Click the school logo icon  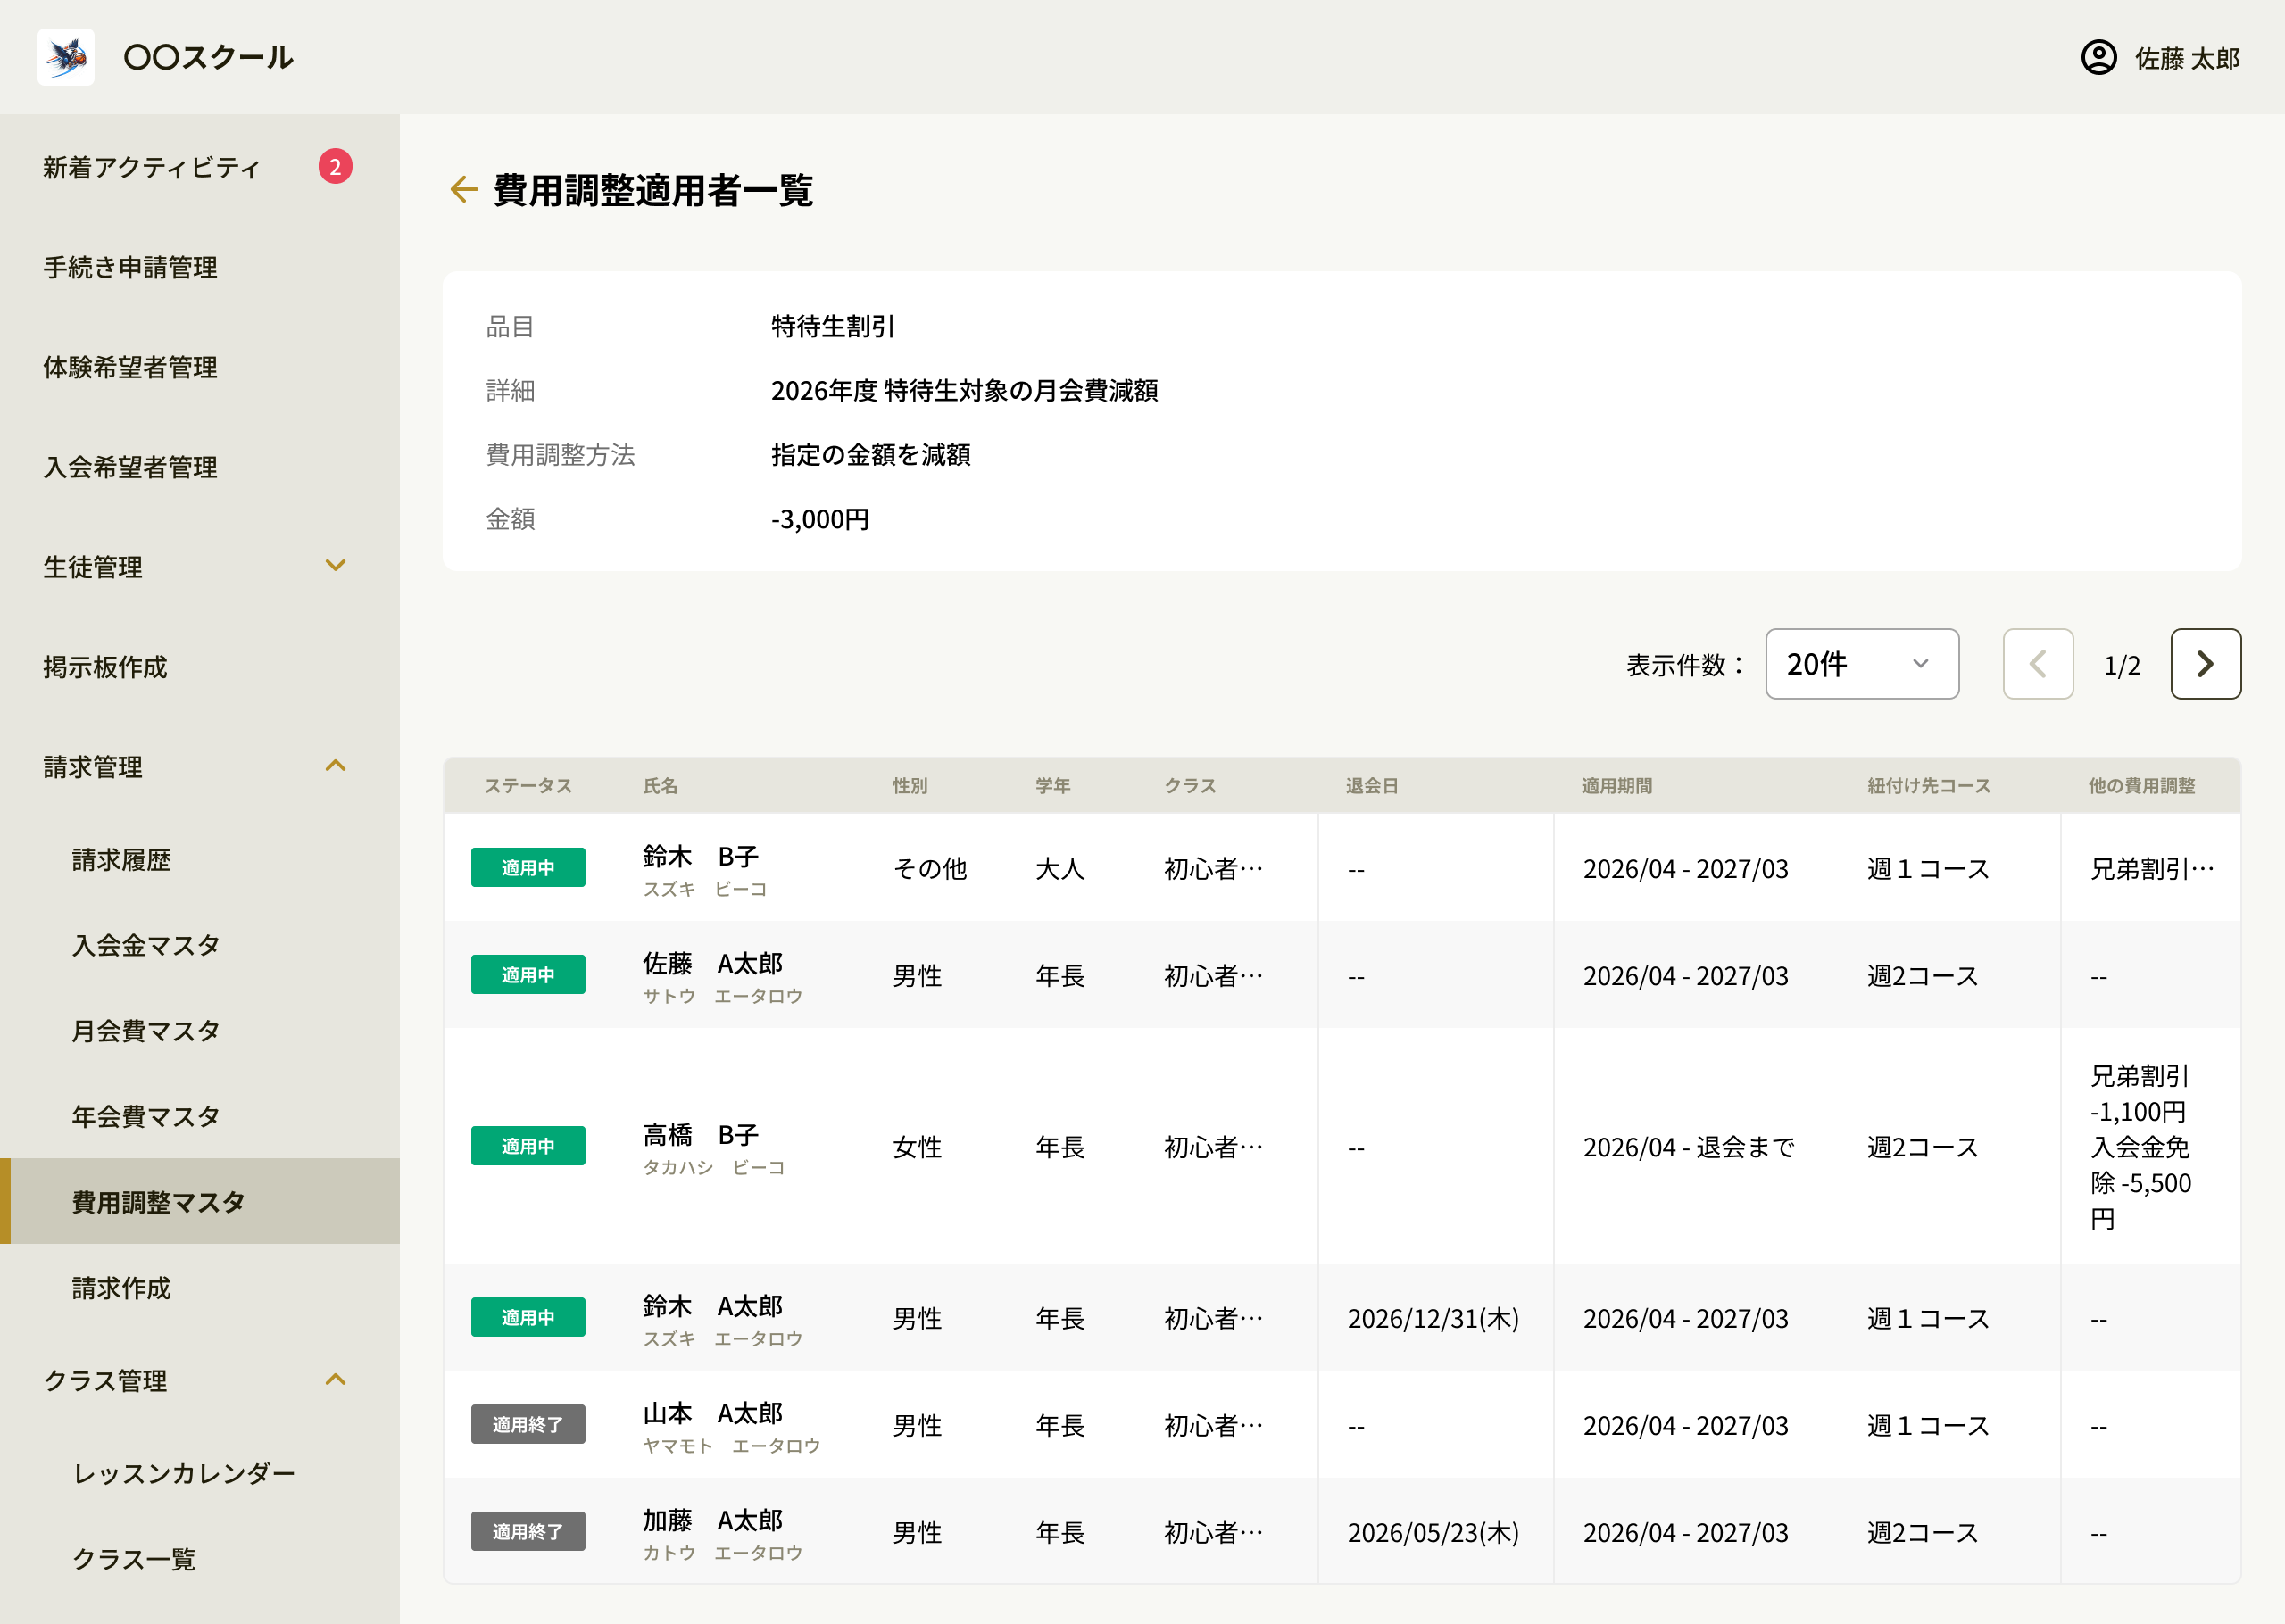66,57
